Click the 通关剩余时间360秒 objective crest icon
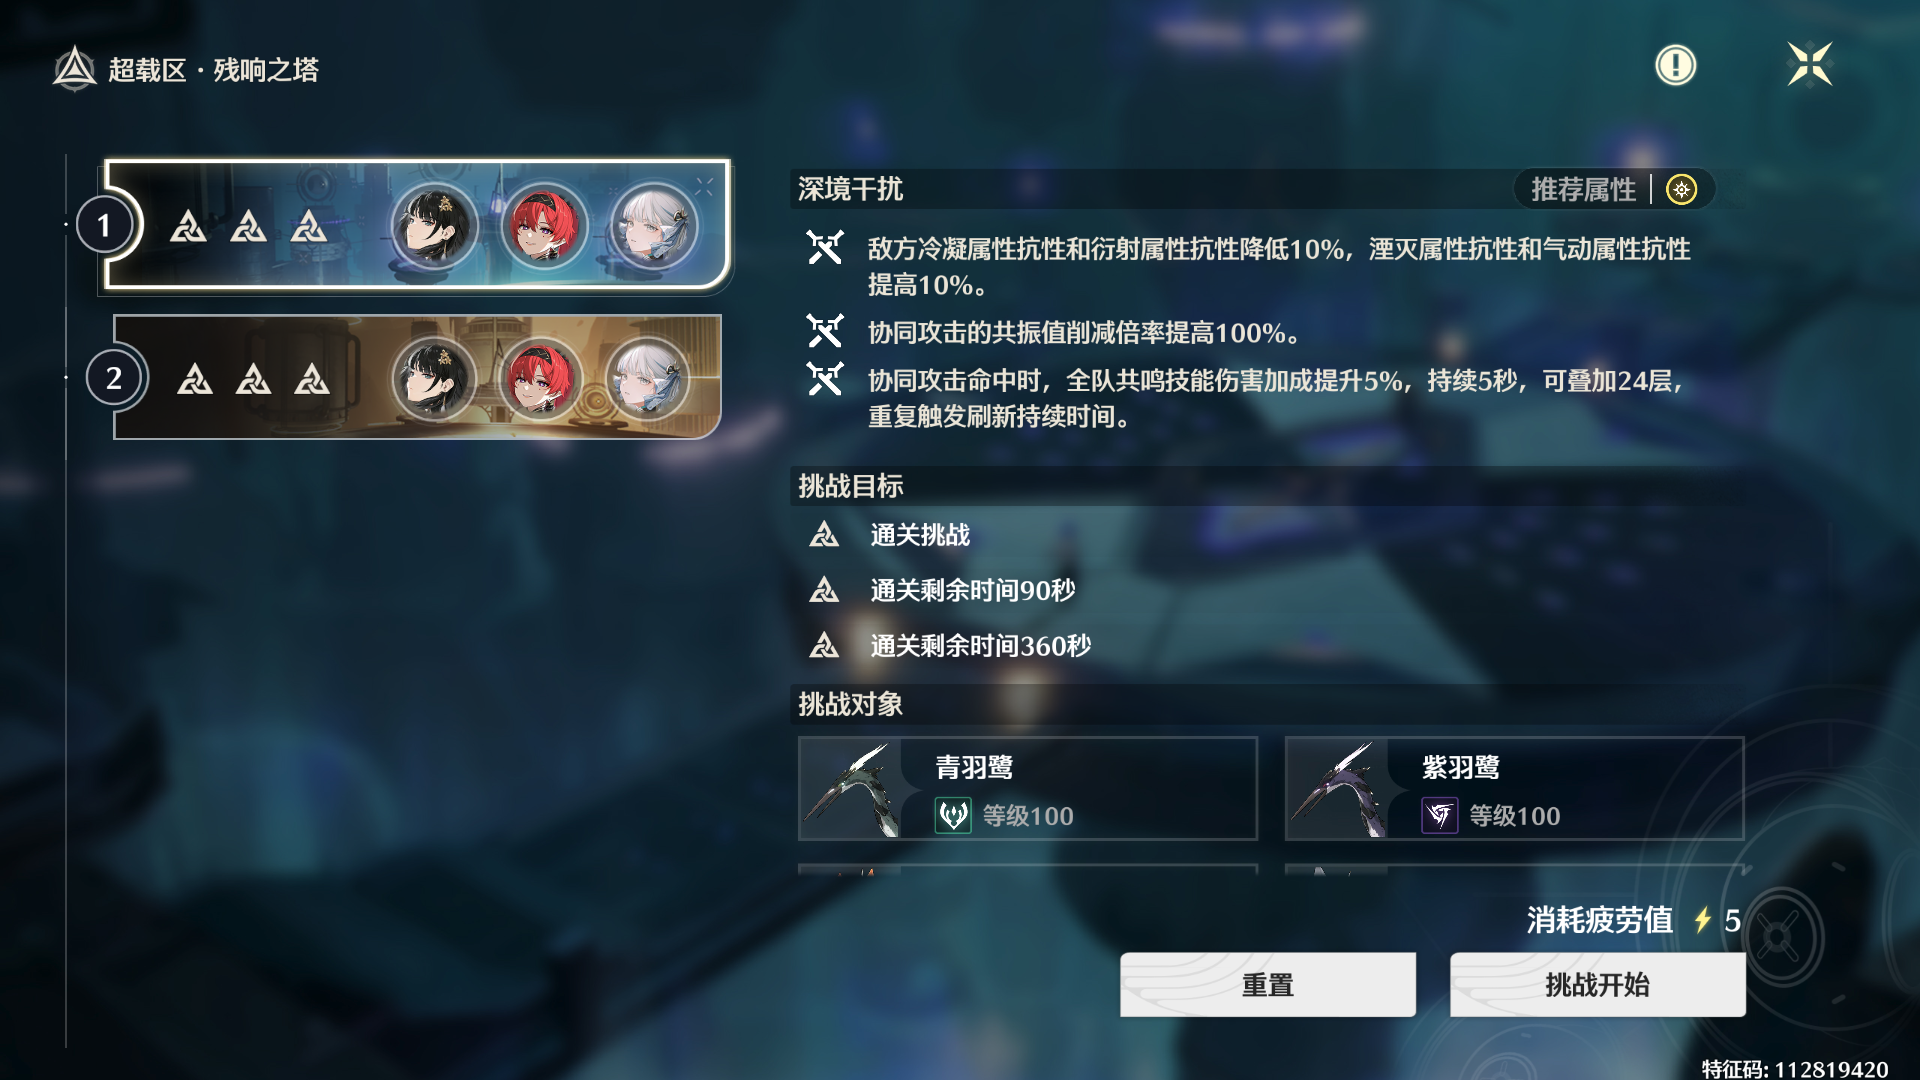The width and height of the screenshot is (1920, 1080). pyautogui.click(x=824, y=646)
